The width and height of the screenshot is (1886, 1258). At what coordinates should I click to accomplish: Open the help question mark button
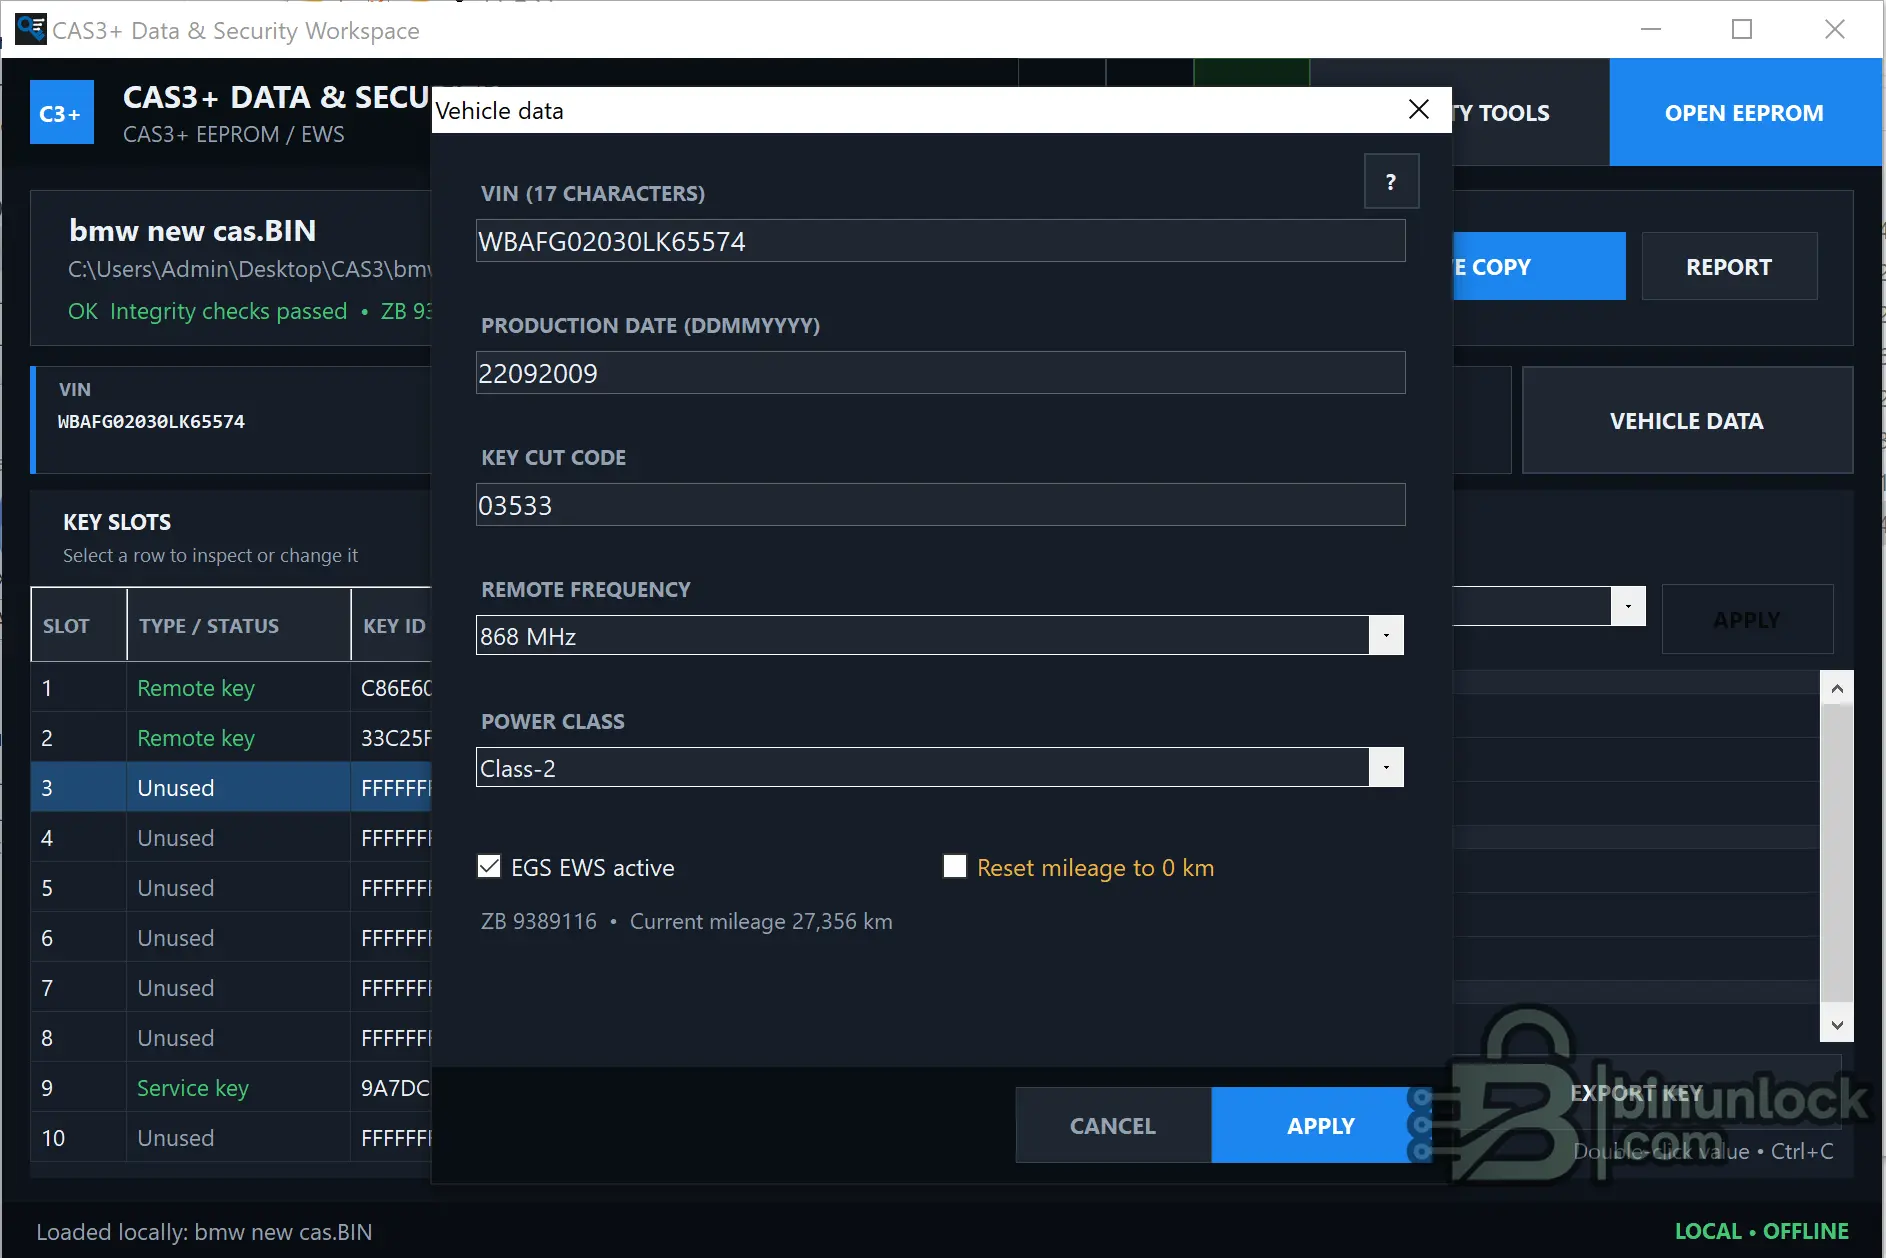click(x=1391, y=181)
